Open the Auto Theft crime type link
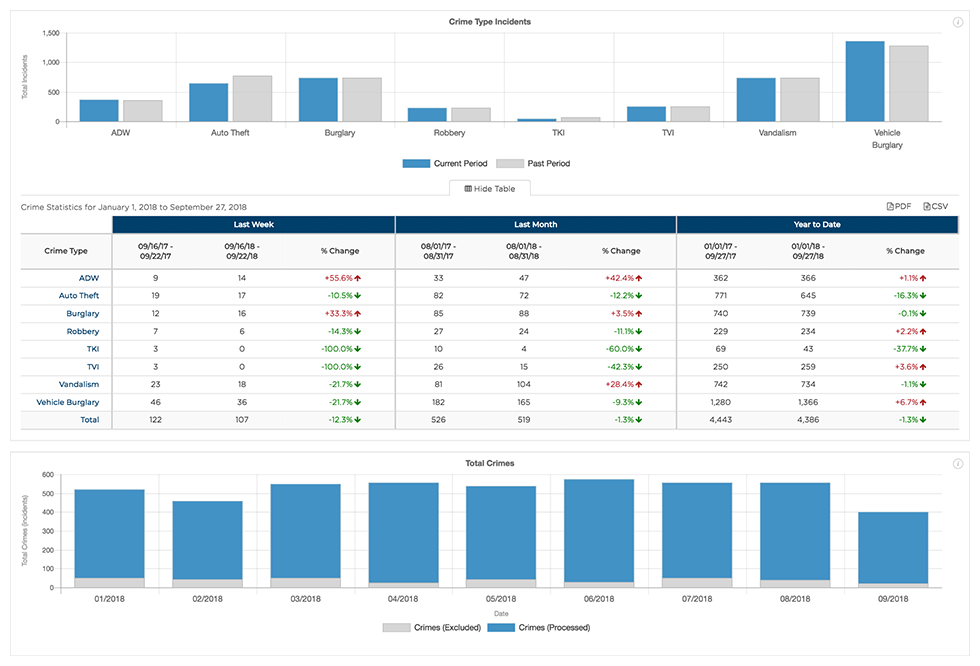 pyautogui.click(x=80, y=296)
